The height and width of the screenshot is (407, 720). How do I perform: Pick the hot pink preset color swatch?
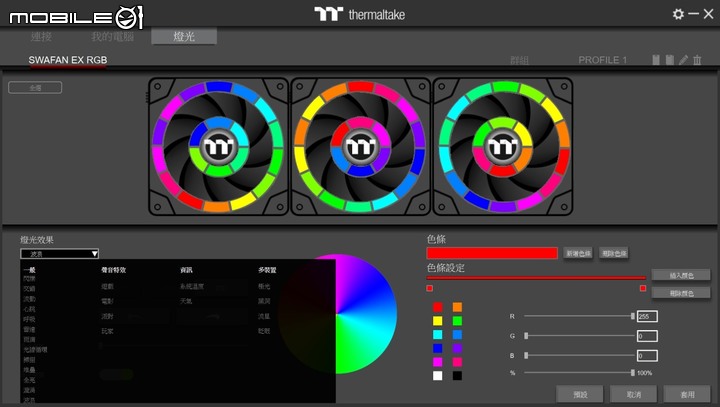pos(457,362)
